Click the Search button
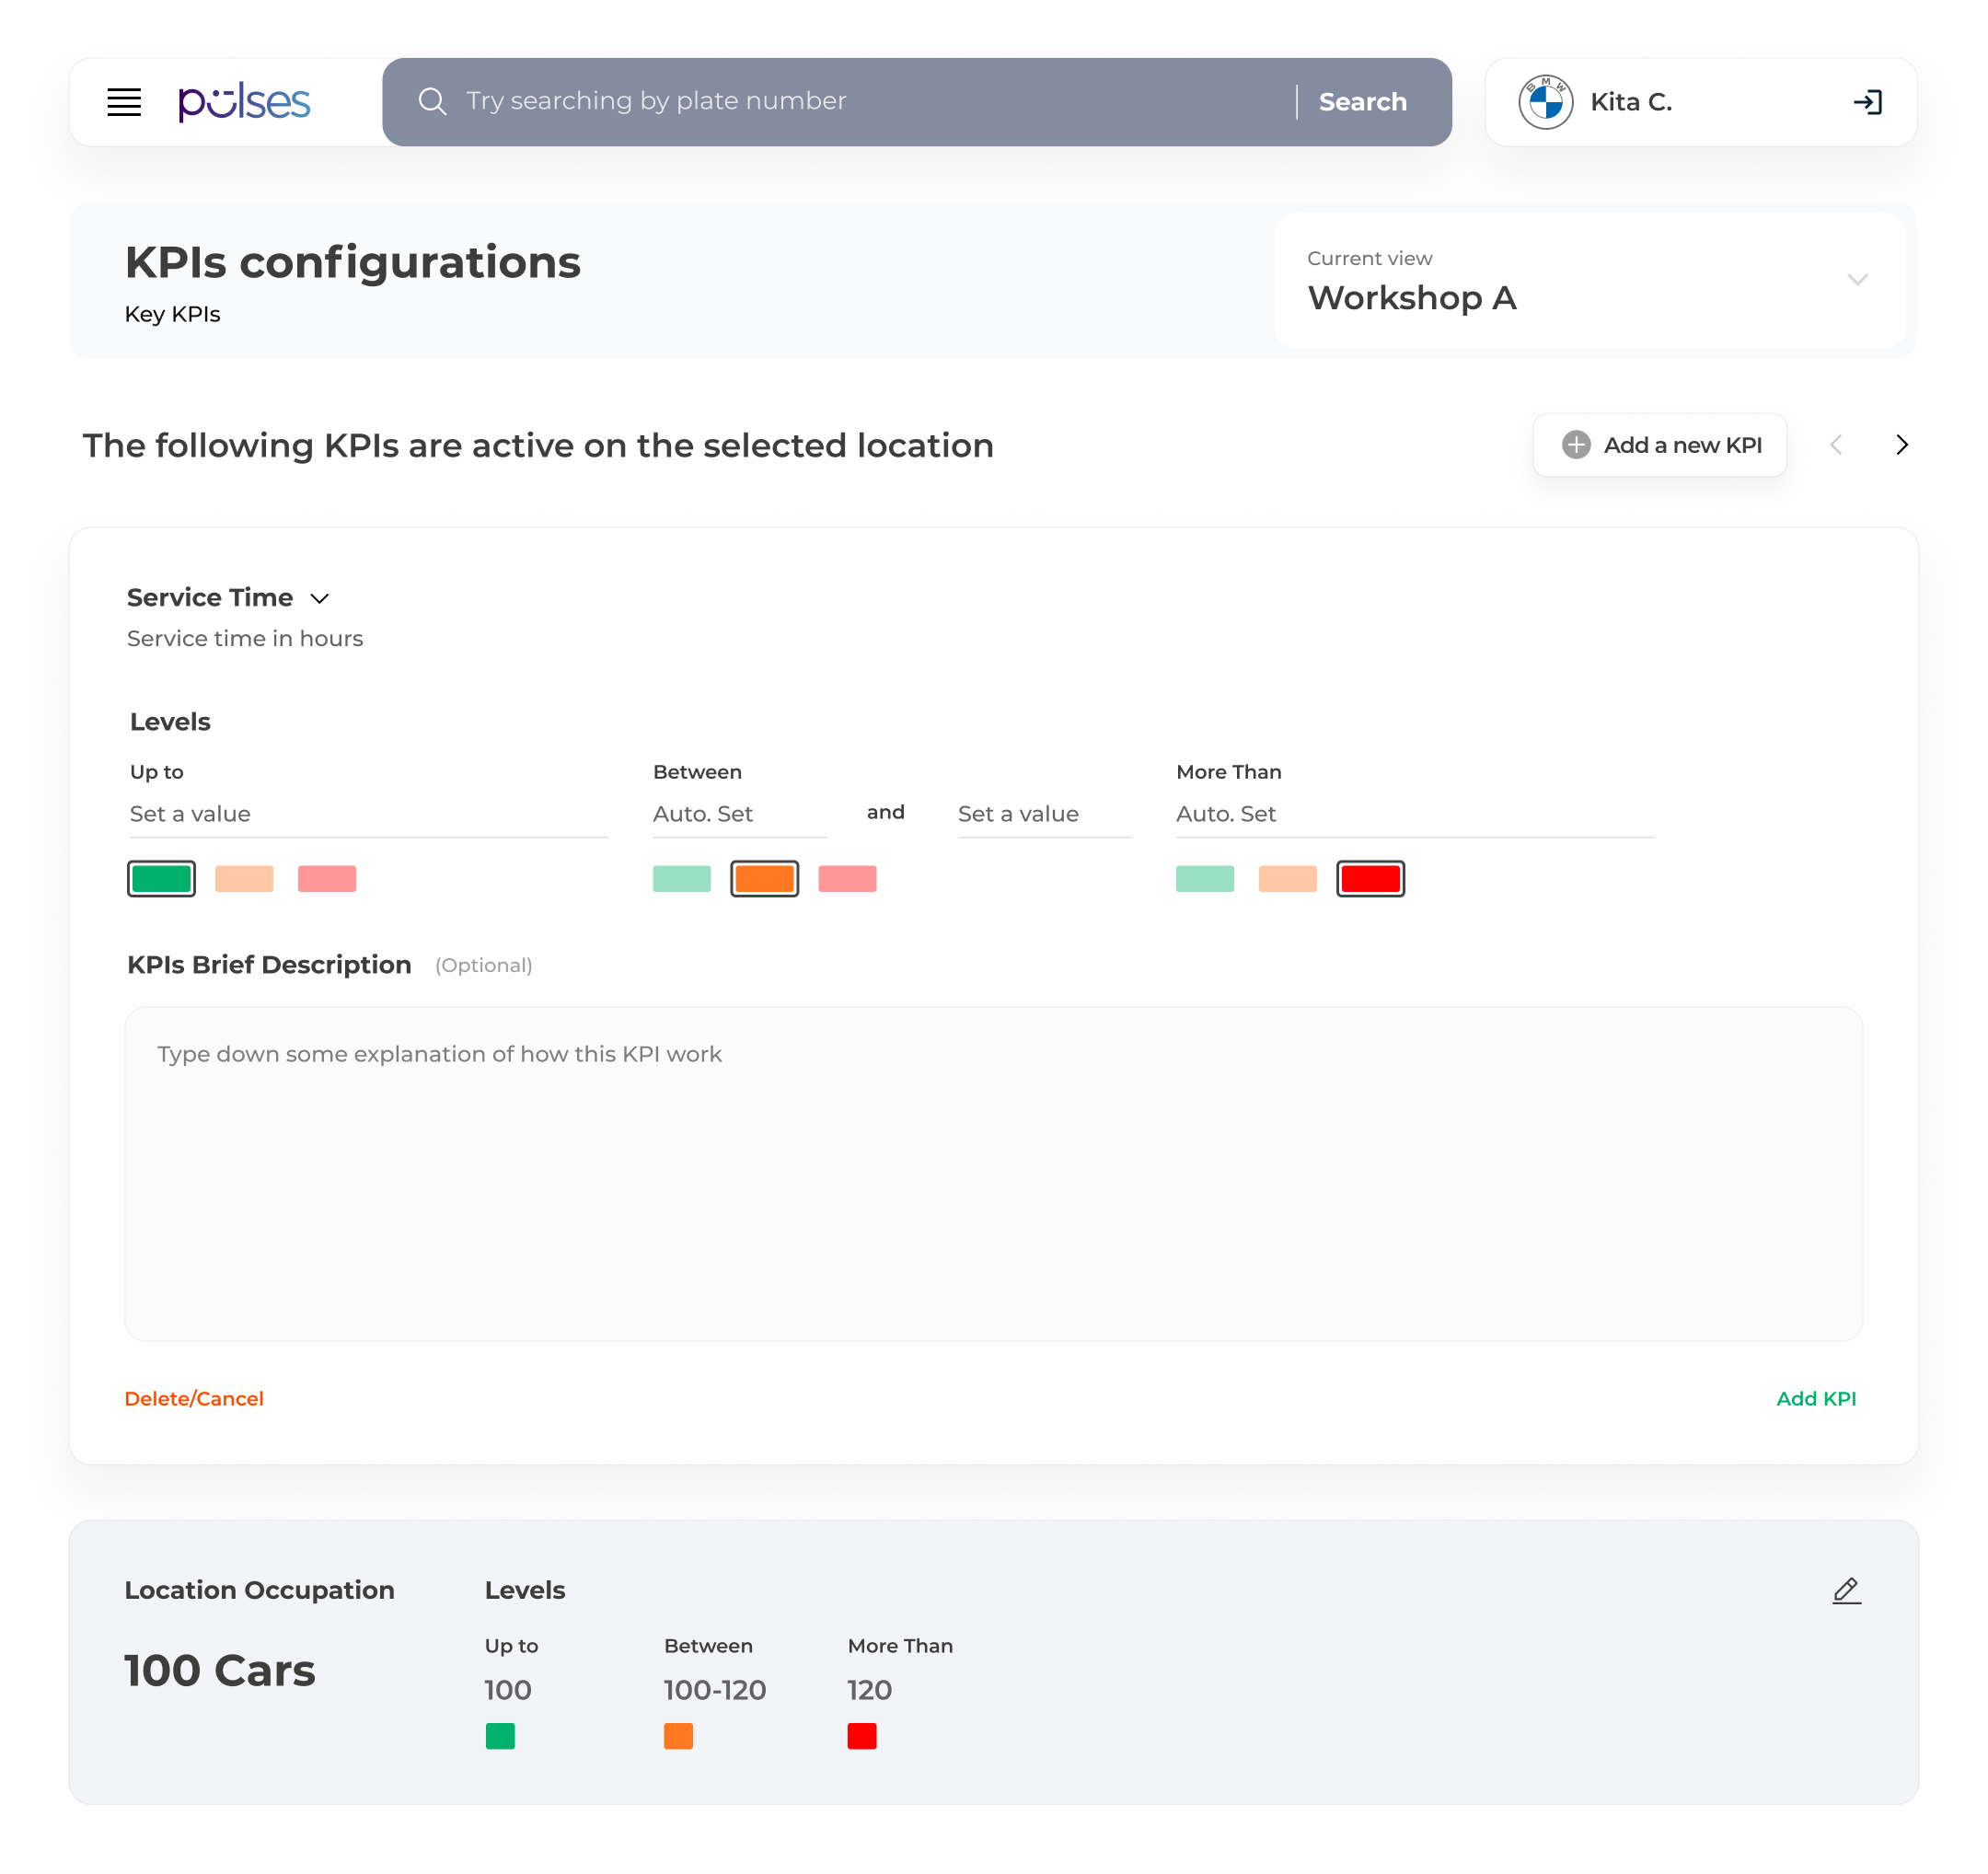The height and width of the screenshot is (1874, 1988). [x=1362, y=102]
